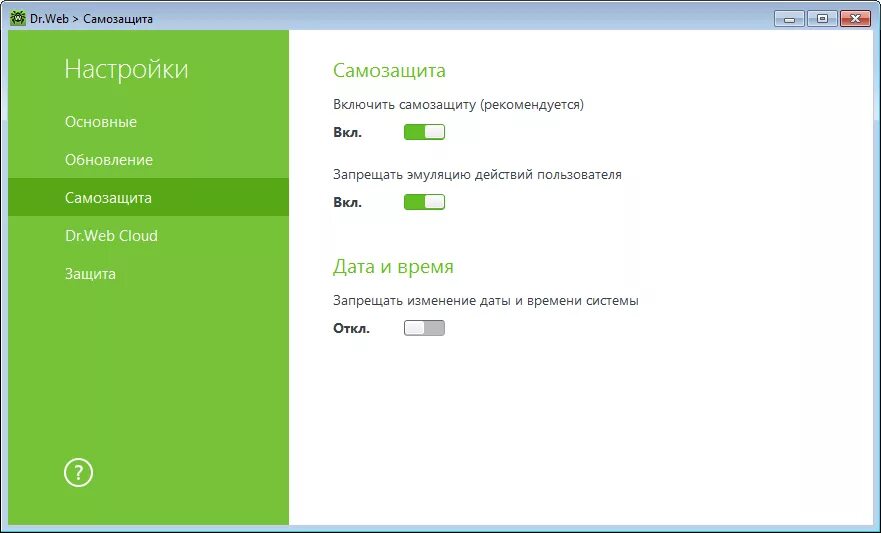Click the 'Откл.' status text
This screenshot has height=533, width=881.
tap(351, 329)
